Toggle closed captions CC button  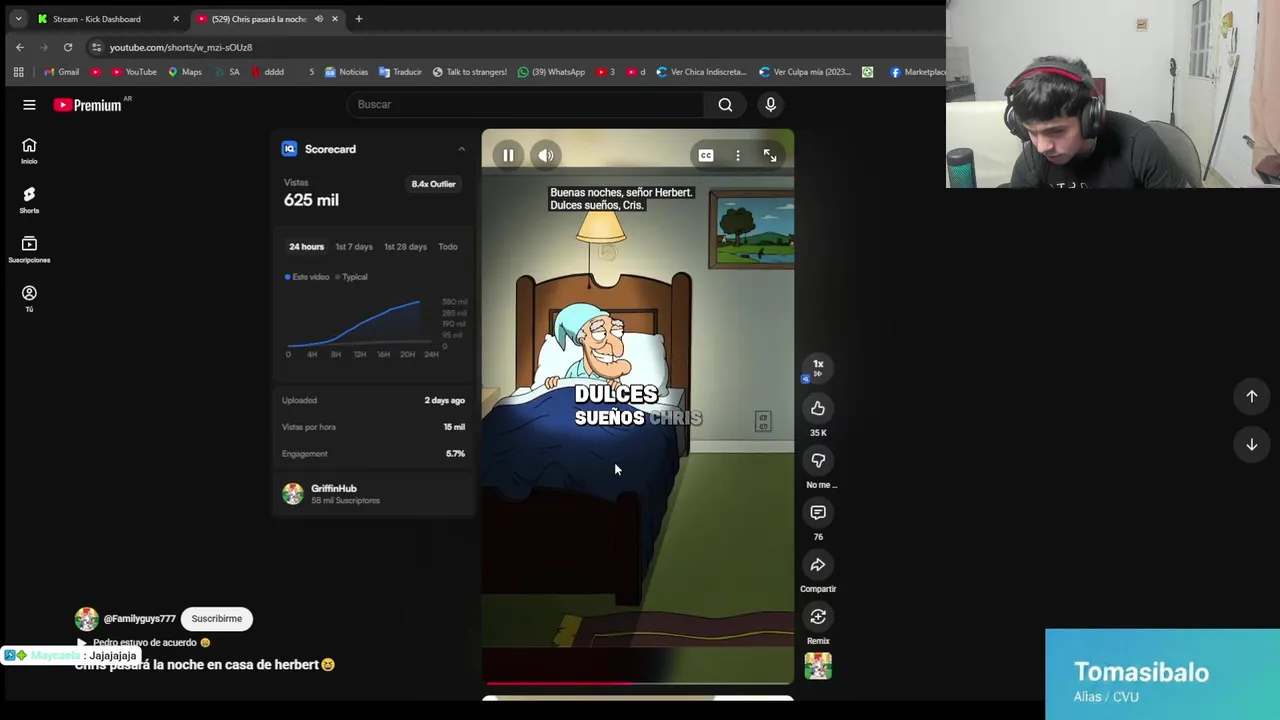[706, 155]
